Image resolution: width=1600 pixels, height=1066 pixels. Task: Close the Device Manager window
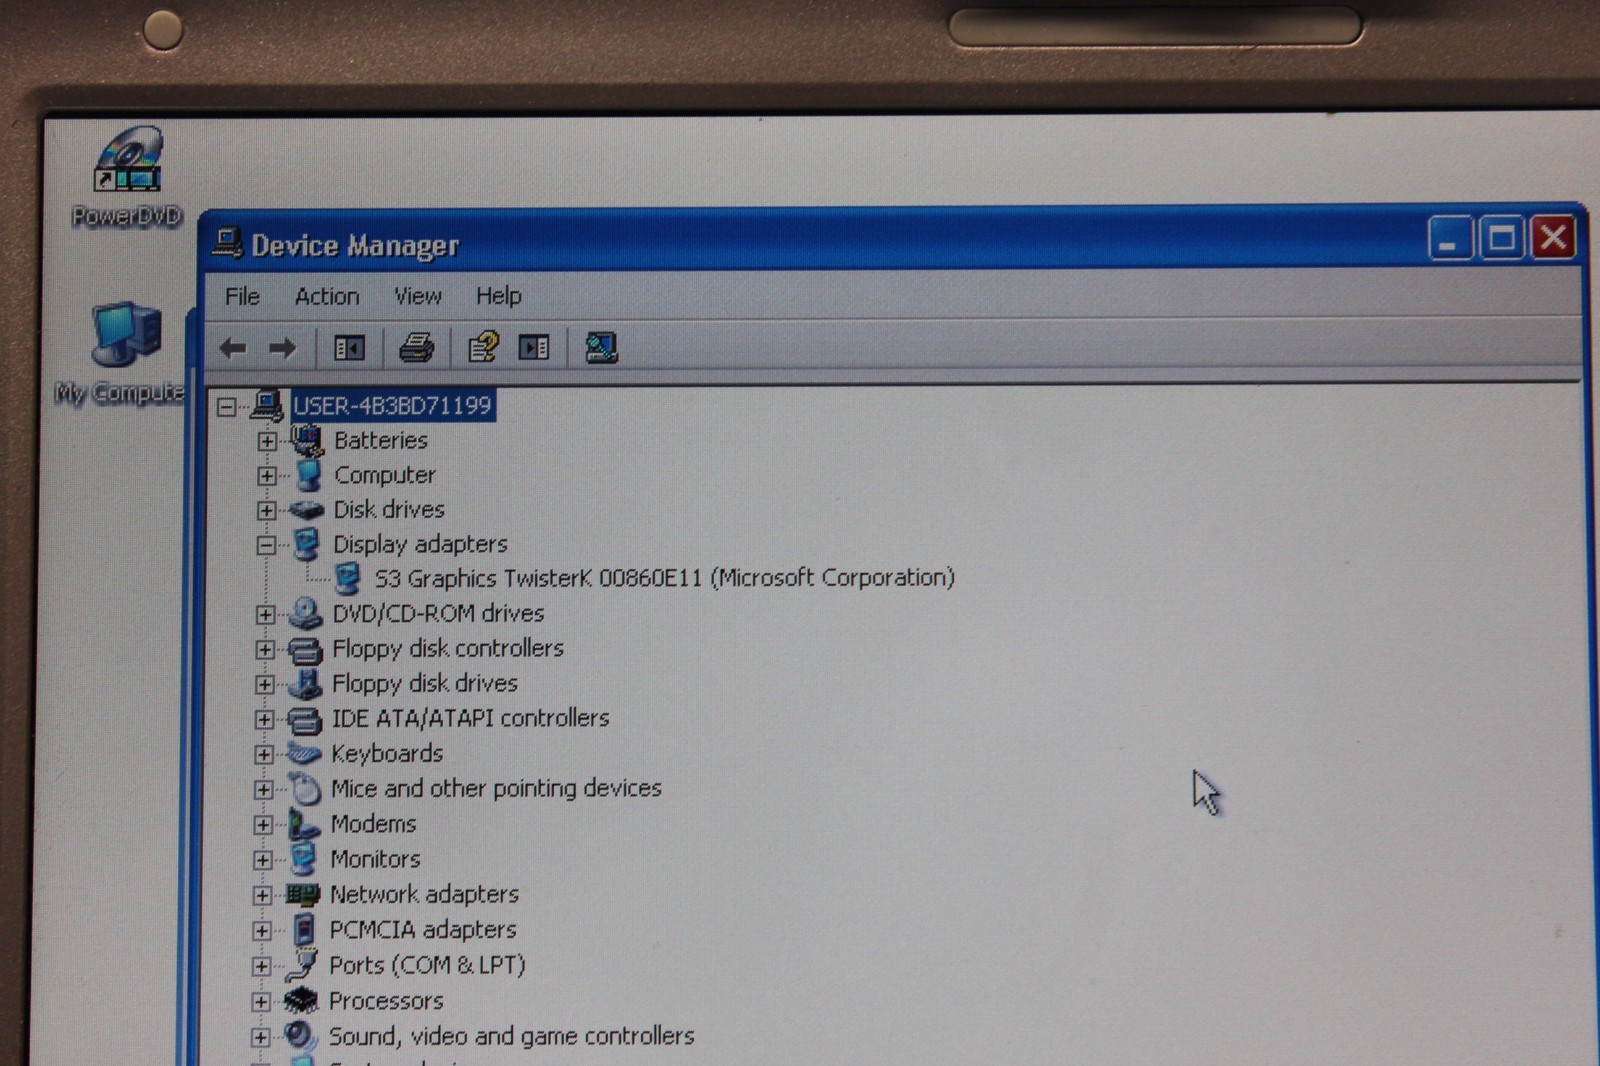(x=1554, y=238)
